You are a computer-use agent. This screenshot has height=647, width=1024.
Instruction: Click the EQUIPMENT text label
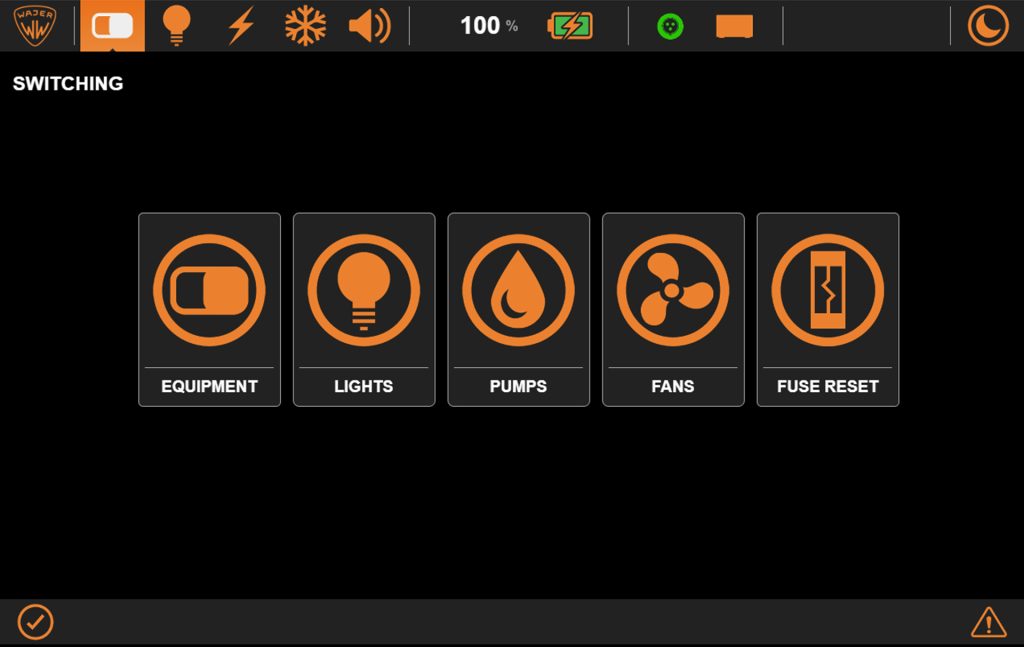tap(209, 386)
